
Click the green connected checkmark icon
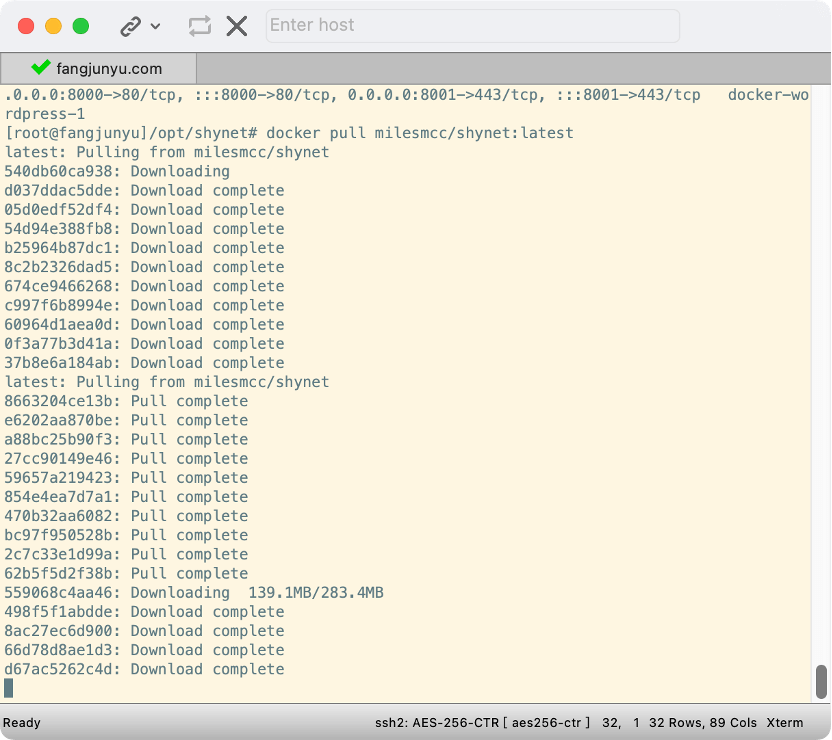pyautogui.click(x=41, y=67)
